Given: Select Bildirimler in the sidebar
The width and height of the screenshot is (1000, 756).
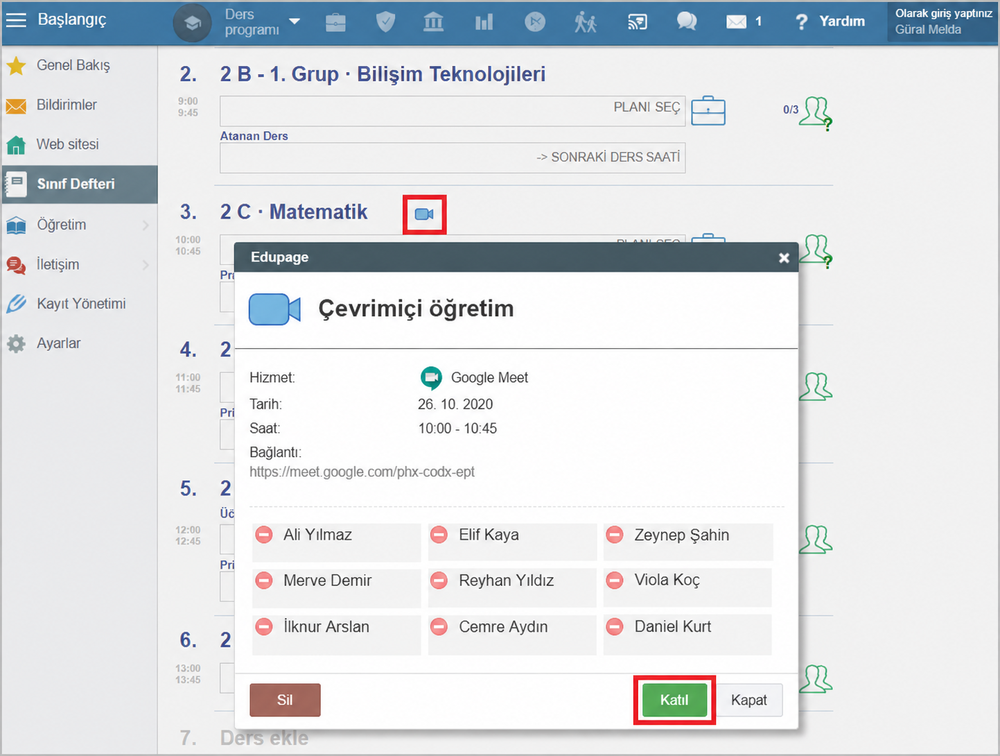Looking at the screenshot, I should [x=66, y=105].
